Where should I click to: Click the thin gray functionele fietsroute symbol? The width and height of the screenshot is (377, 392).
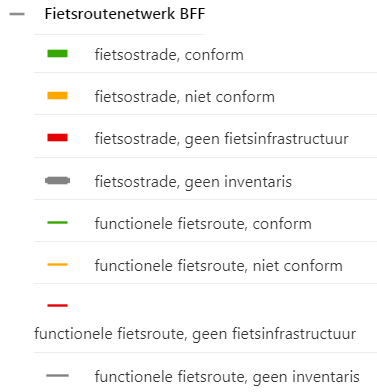tap(57, 375)
